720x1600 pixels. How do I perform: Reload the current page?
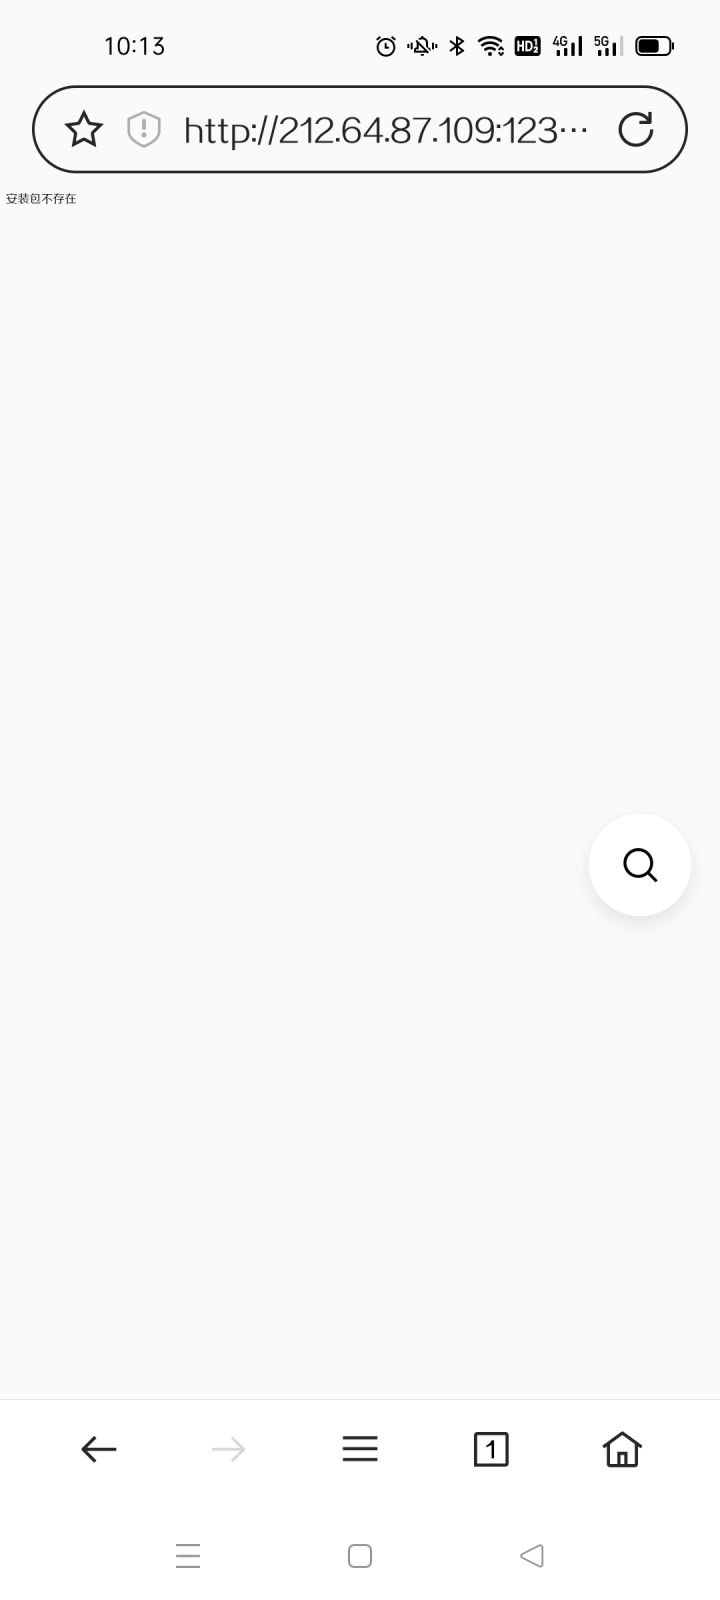click(636, 130)
